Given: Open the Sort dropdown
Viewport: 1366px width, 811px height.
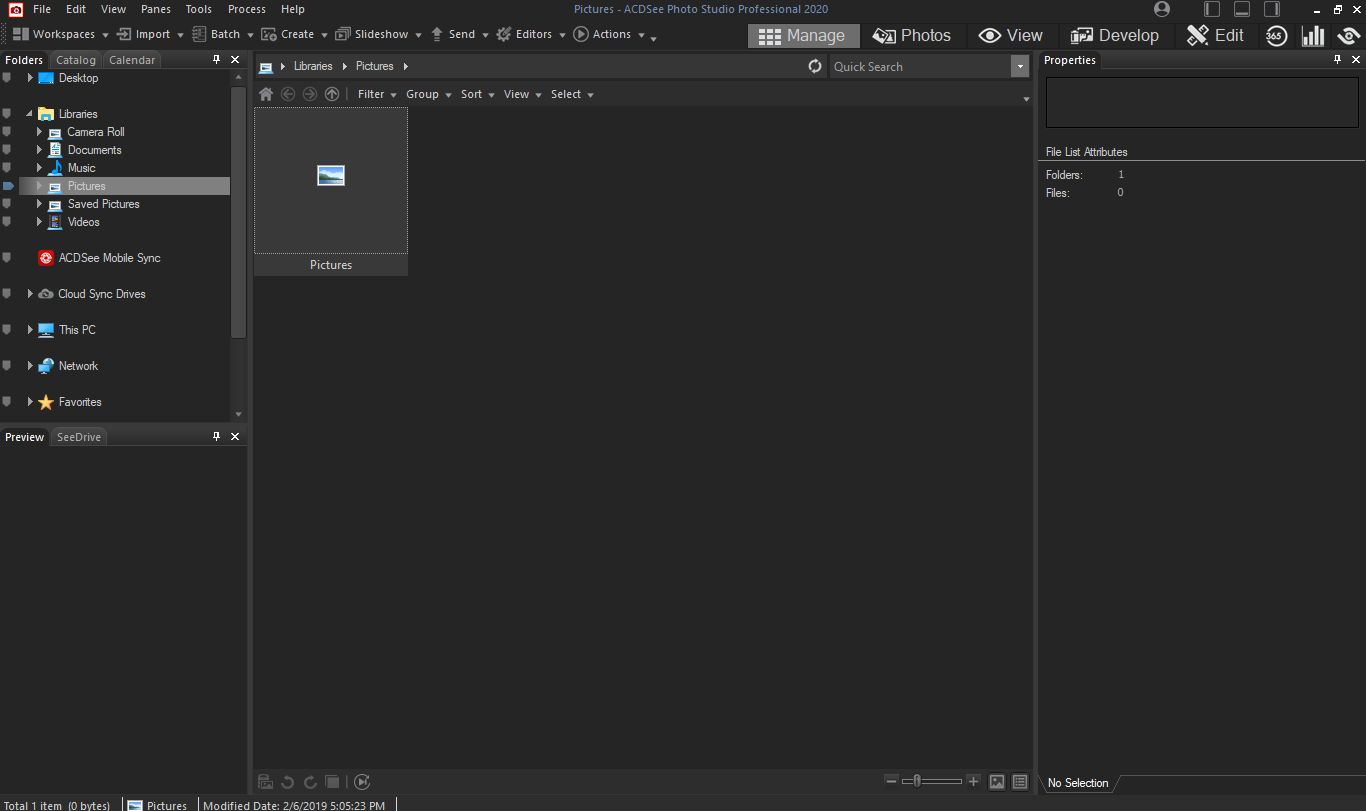Looking at the screenshot, I should 477,94.
